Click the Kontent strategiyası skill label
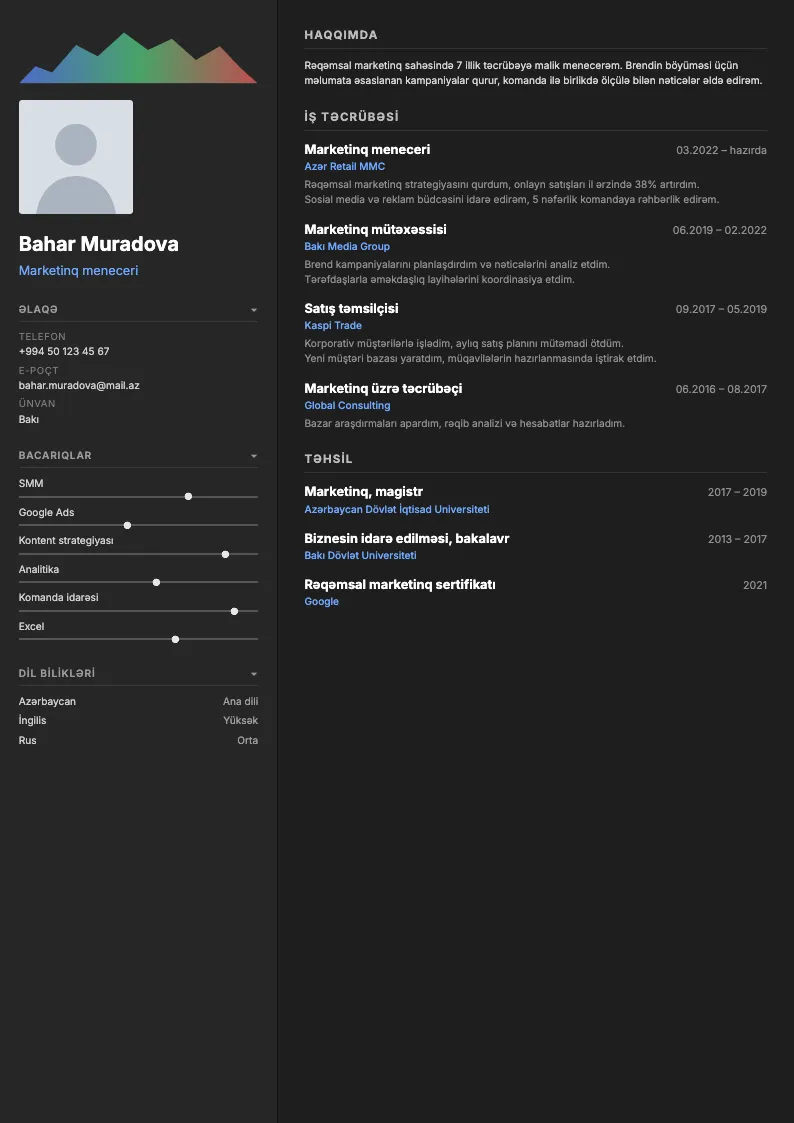Image resolution: width=794 pixels, height=1123 pixels. point(66,541)
